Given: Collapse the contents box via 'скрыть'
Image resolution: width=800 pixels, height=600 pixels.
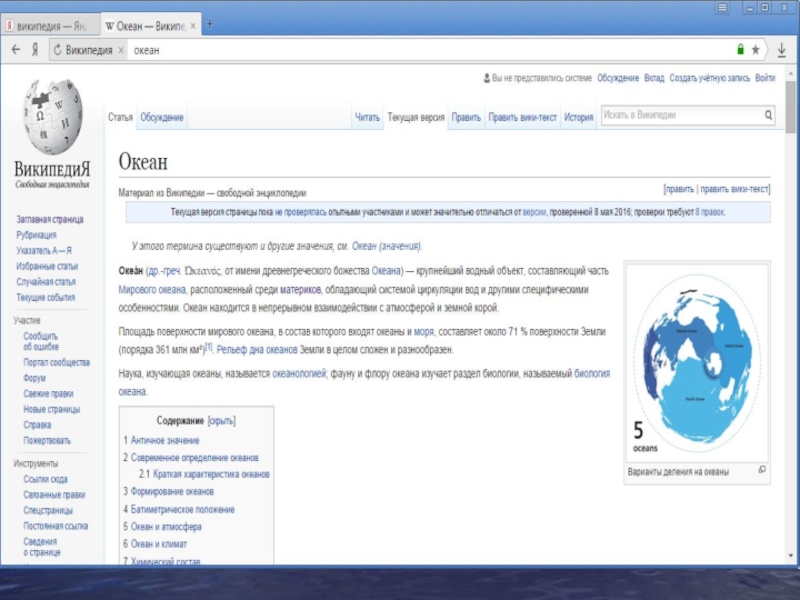Looking at the screenshot, I should coord(221,421).
